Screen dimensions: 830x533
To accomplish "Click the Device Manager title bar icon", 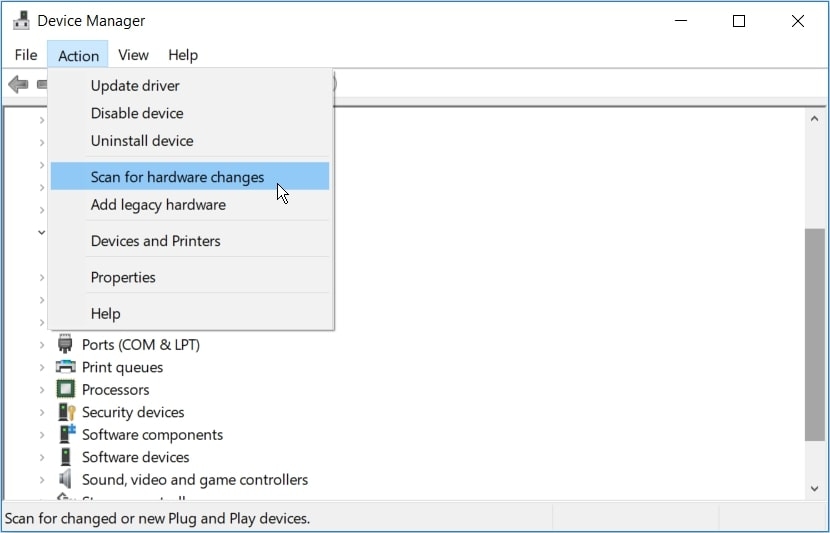I will click(x=21, y=21).
